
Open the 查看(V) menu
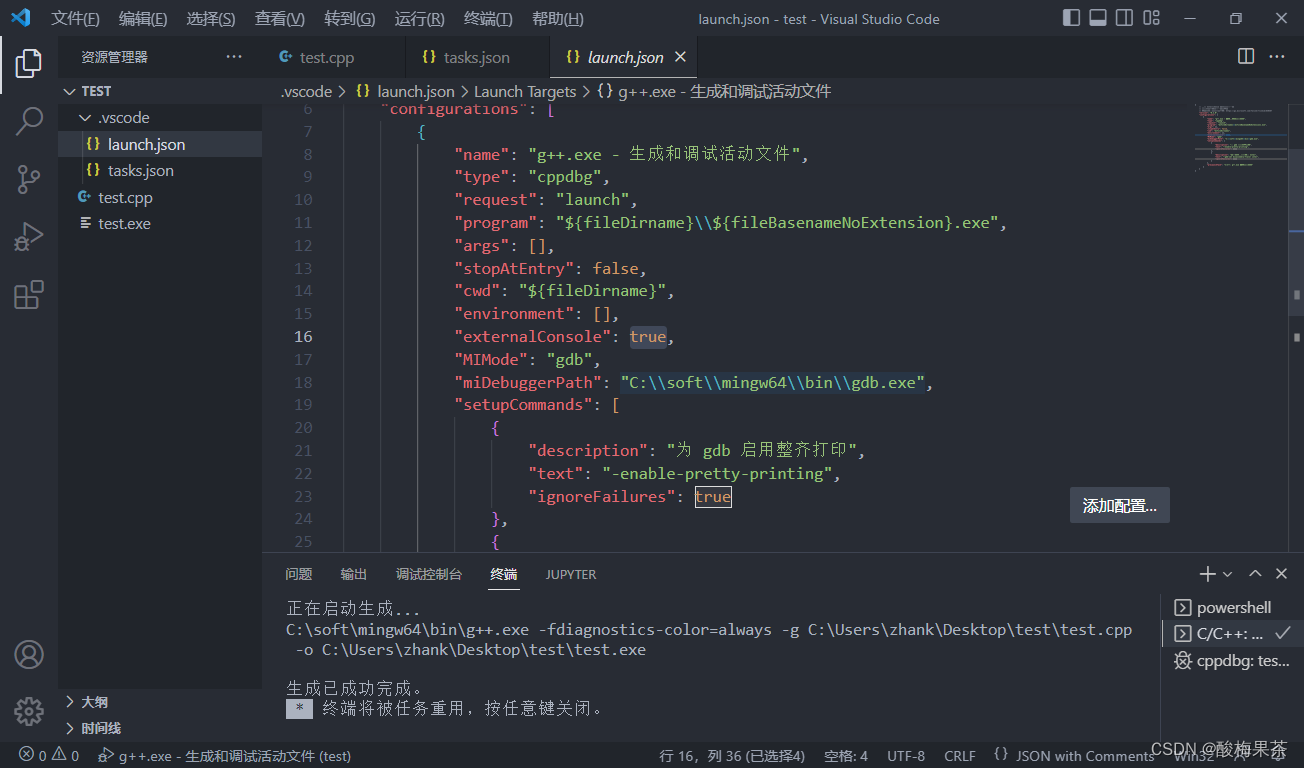click(x=280, y=19)
